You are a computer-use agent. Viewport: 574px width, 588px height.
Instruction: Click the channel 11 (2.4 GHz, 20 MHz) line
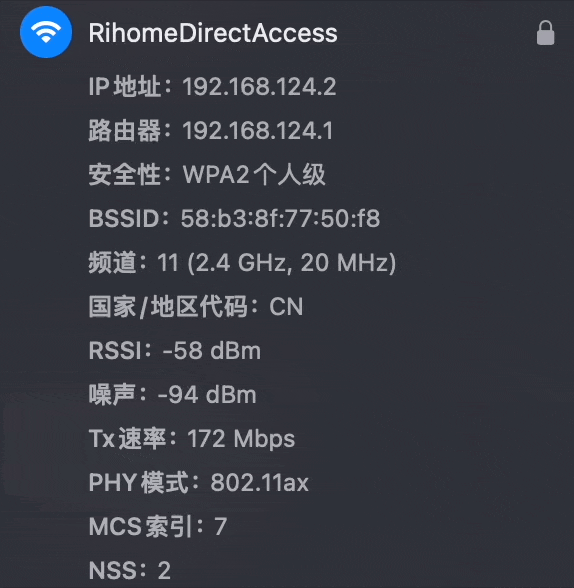(242, 262)
